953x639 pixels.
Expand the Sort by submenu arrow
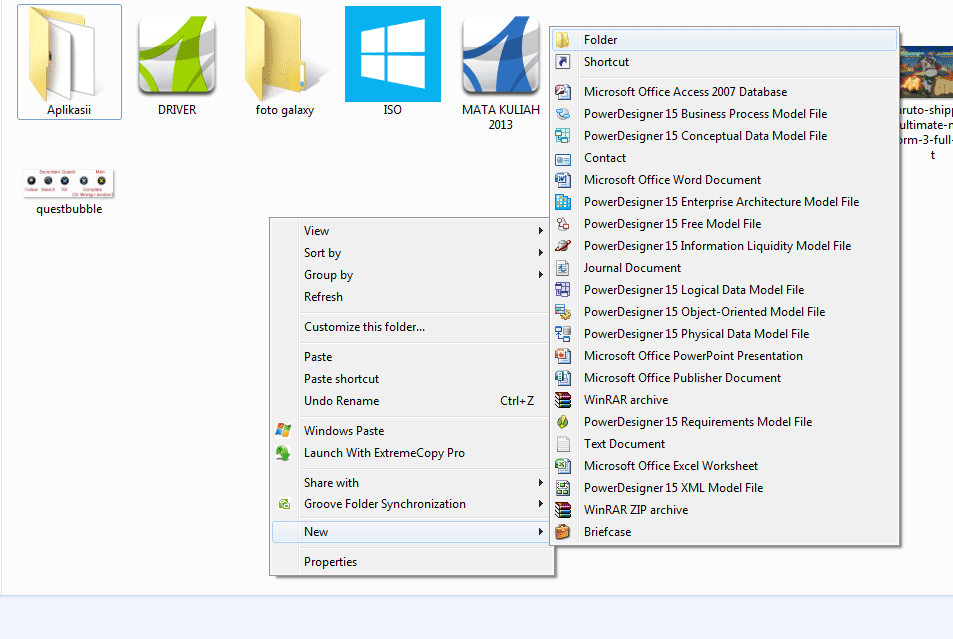click(x=540, y=253)
